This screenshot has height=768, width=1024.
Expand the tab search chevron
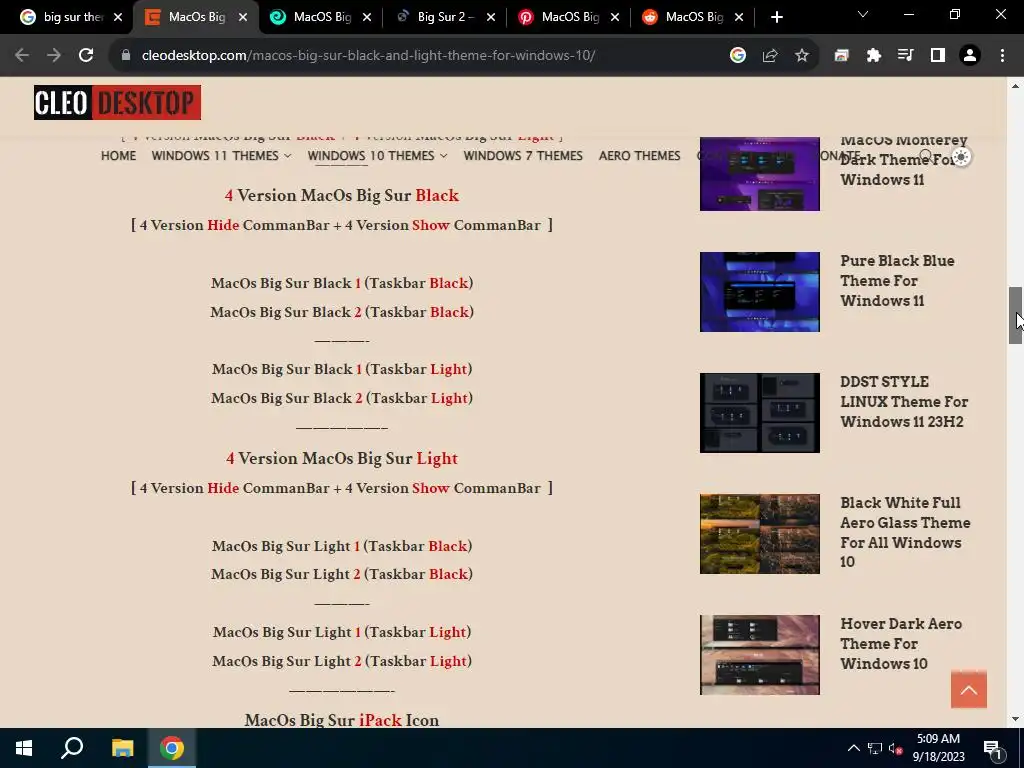click(863, 14)
